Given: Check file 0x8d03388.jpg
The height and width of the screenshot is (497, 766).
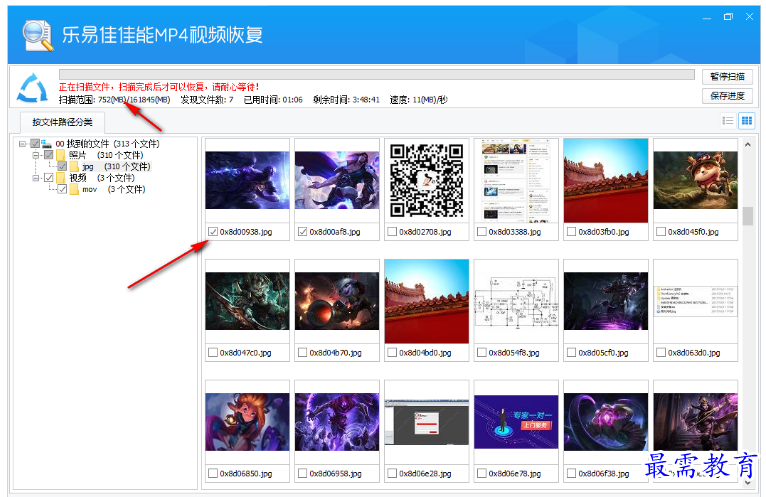Looking at the screenshot, I should tap(482, 232).
